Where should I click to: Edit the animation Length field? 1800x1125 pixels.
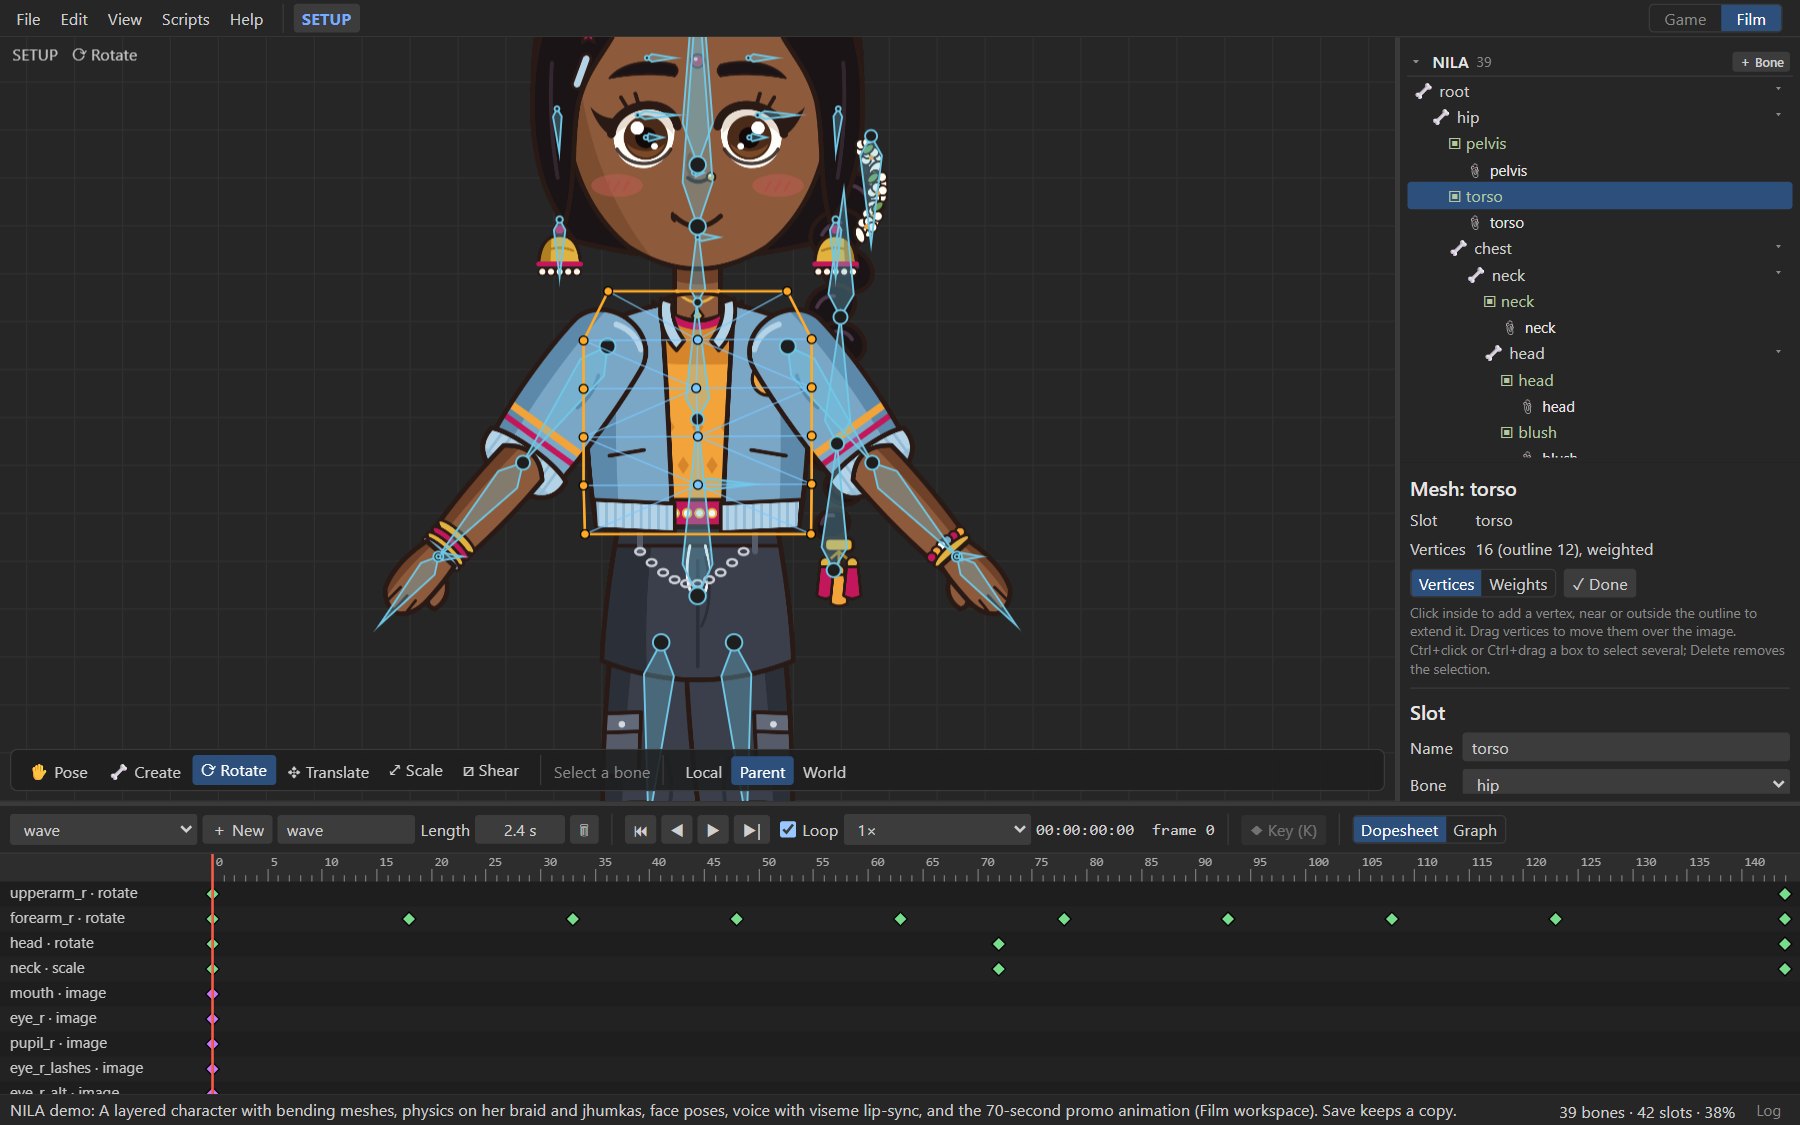pyautogui.click(x=520, y=830)
